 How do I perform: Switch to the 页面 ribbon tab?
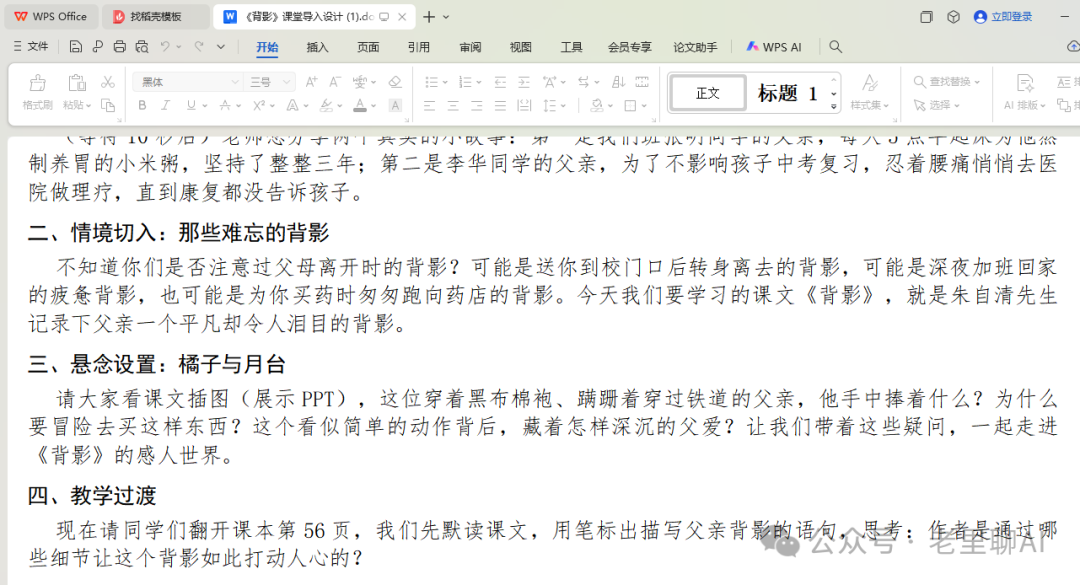368,47
